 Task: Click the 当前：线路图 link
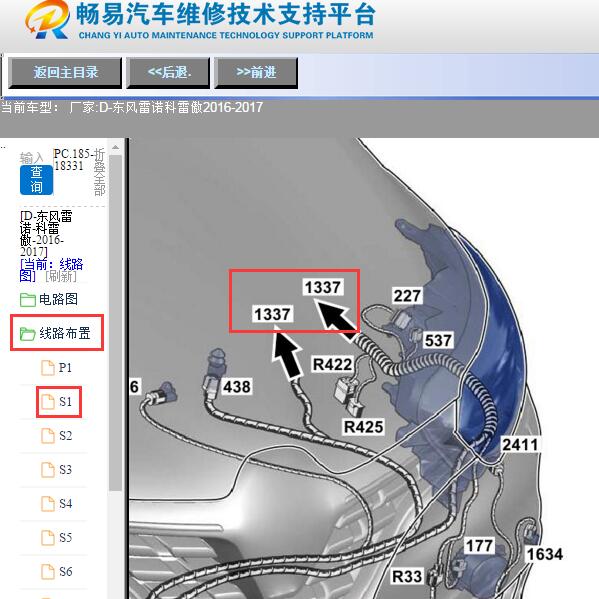51,270
